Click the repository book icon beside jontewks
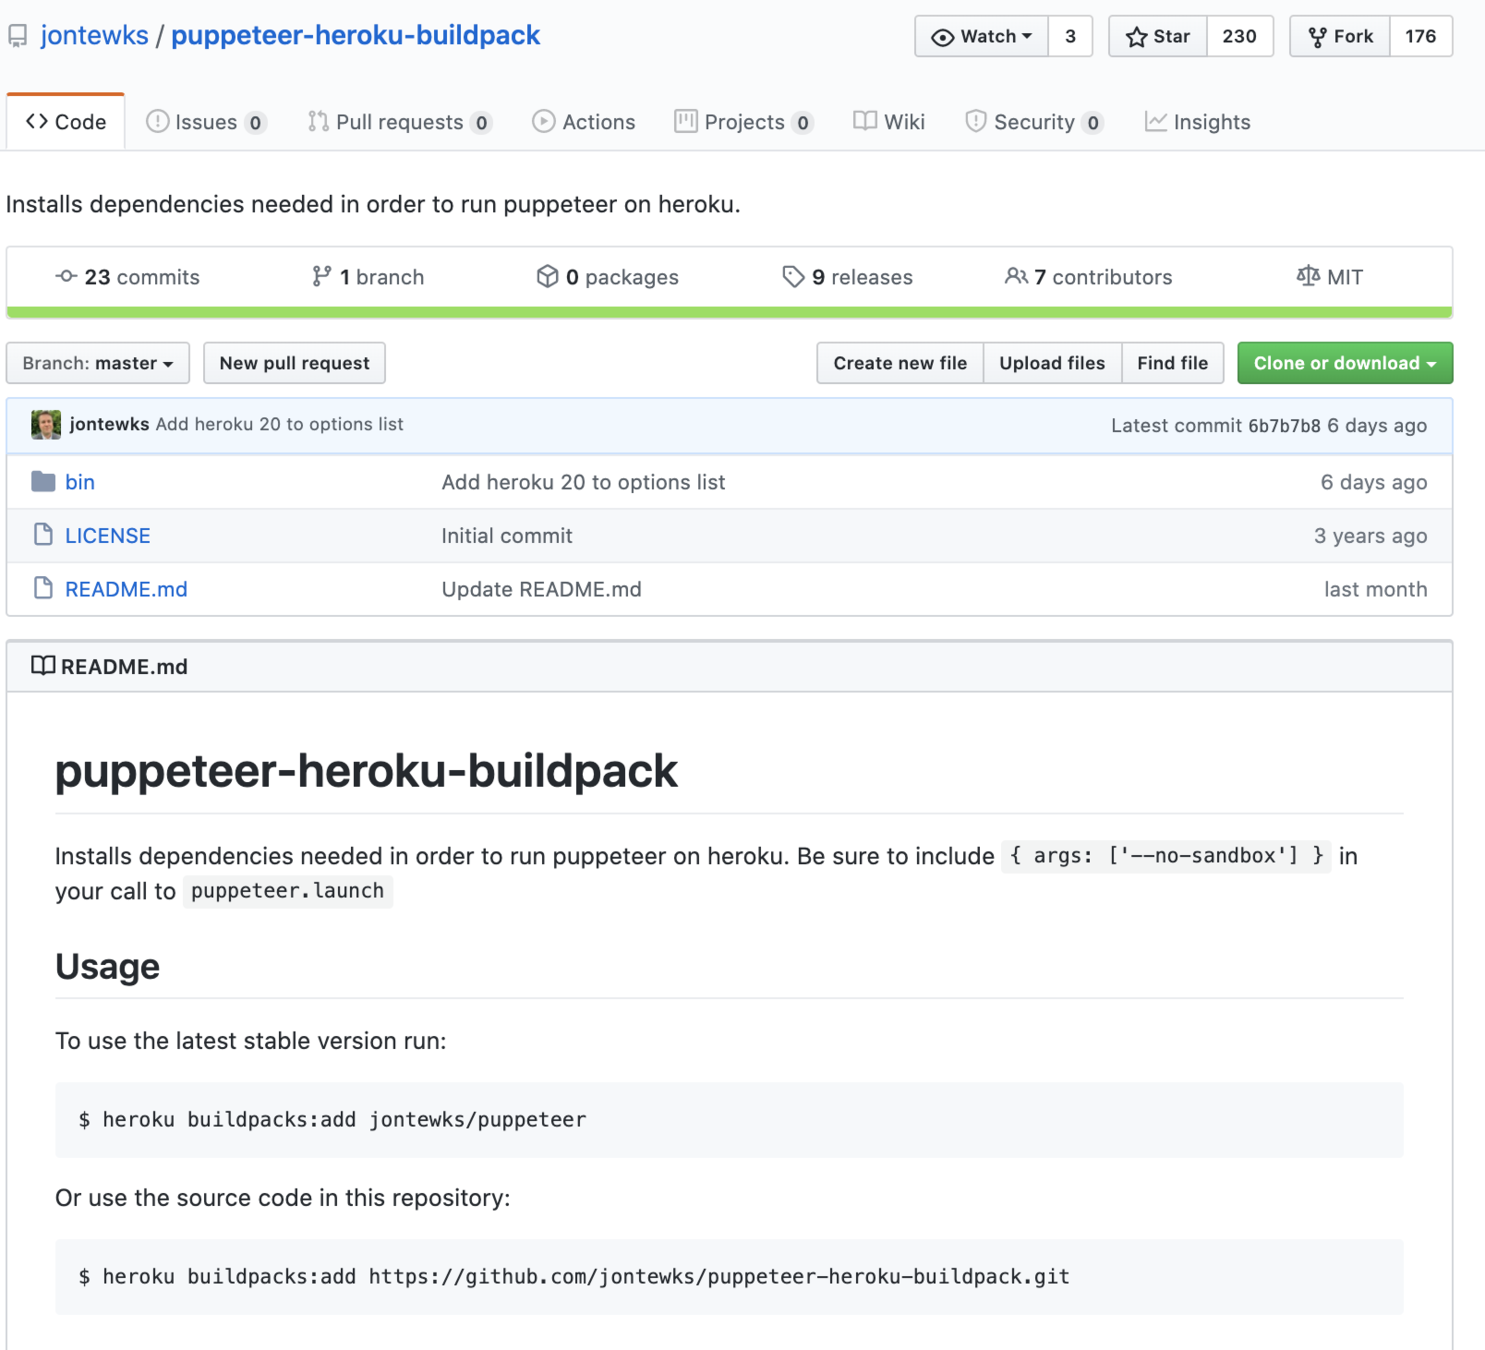Screen dimensions: 1485x1350 (17, 37)
